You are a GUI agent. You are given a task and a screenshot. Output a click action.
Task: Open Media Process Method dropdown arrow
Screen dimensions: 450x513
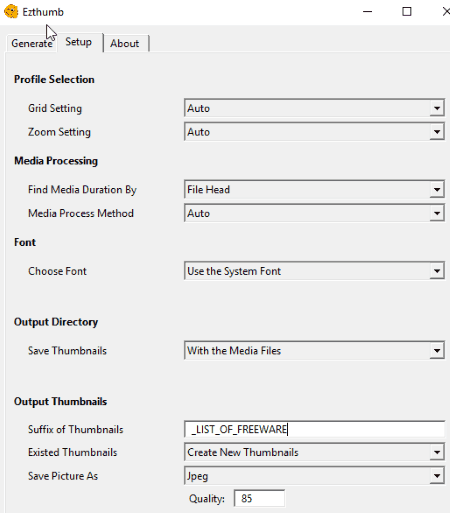(437, 213)
